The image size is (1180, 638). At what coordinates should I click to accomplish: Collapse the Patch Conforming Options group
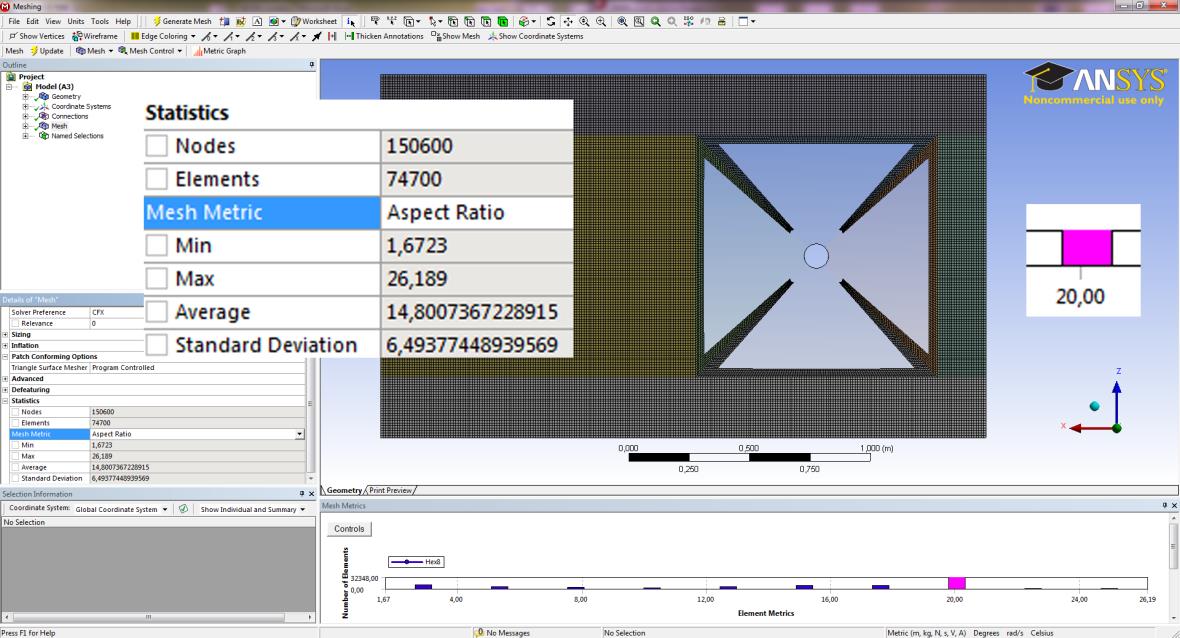click(5, 357)
